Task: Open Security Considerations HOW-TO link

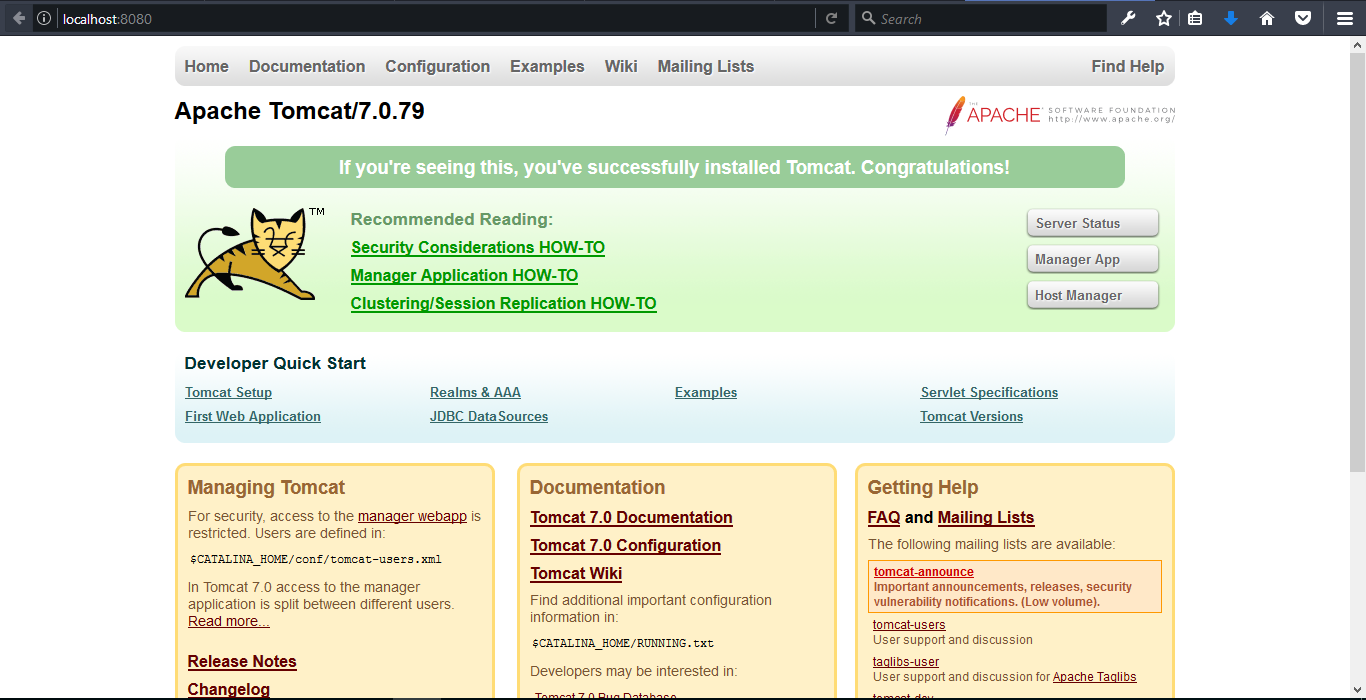Action: (x=478, y=247)
